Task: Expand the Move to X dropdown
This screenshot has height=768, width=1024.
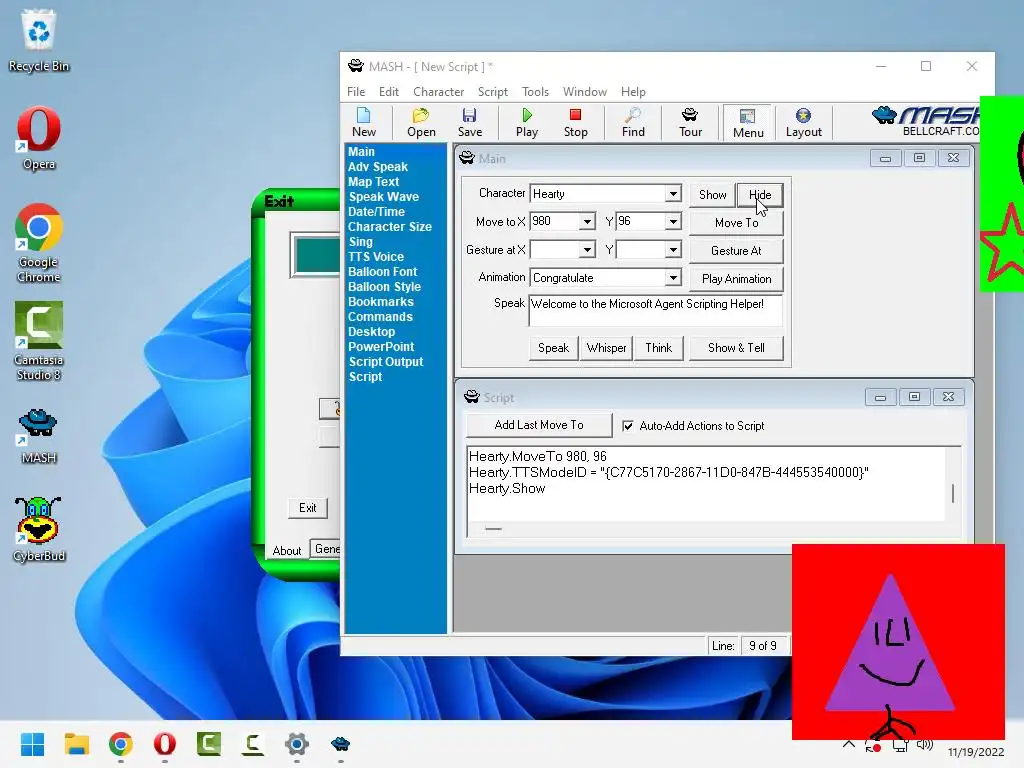Action: [587, 221]
